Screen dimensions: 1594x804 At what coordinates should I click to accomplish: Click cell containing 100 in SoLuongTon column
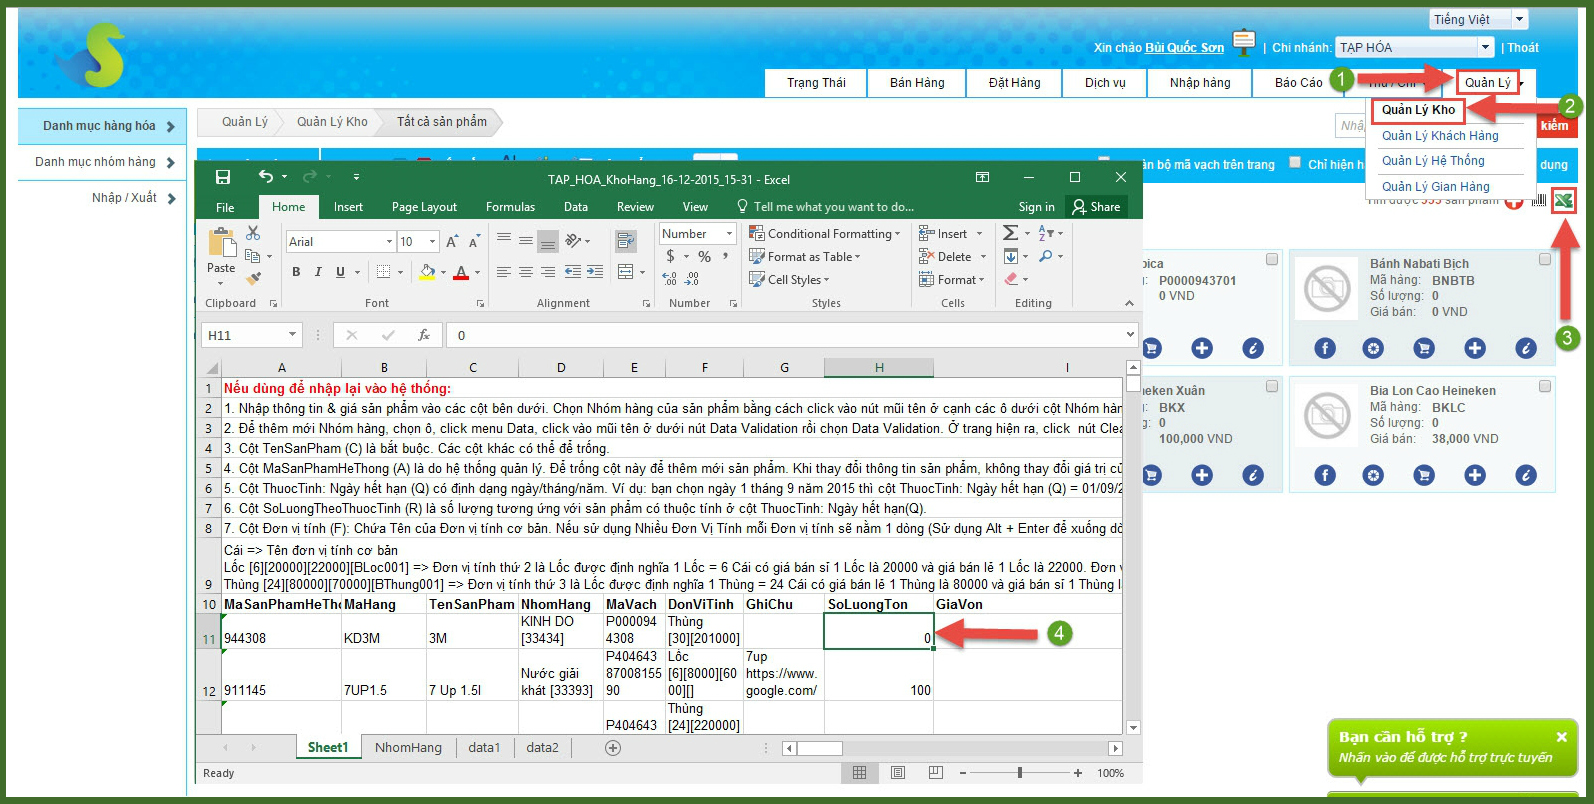click(879, 675)
